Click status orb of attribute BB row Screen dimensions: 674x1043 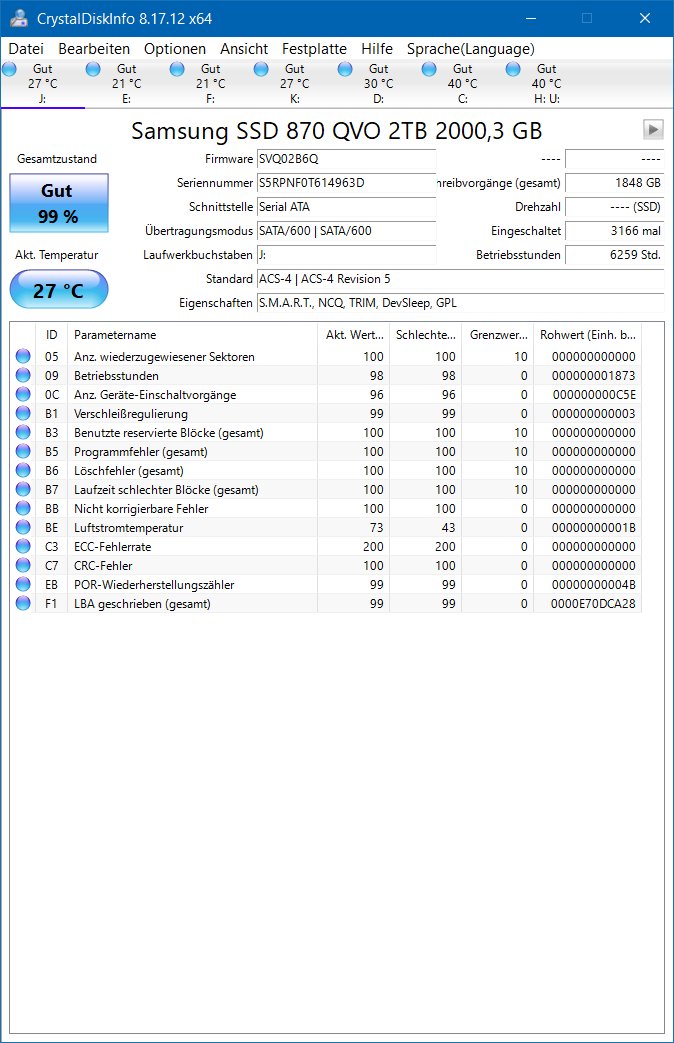click(23, 508)
